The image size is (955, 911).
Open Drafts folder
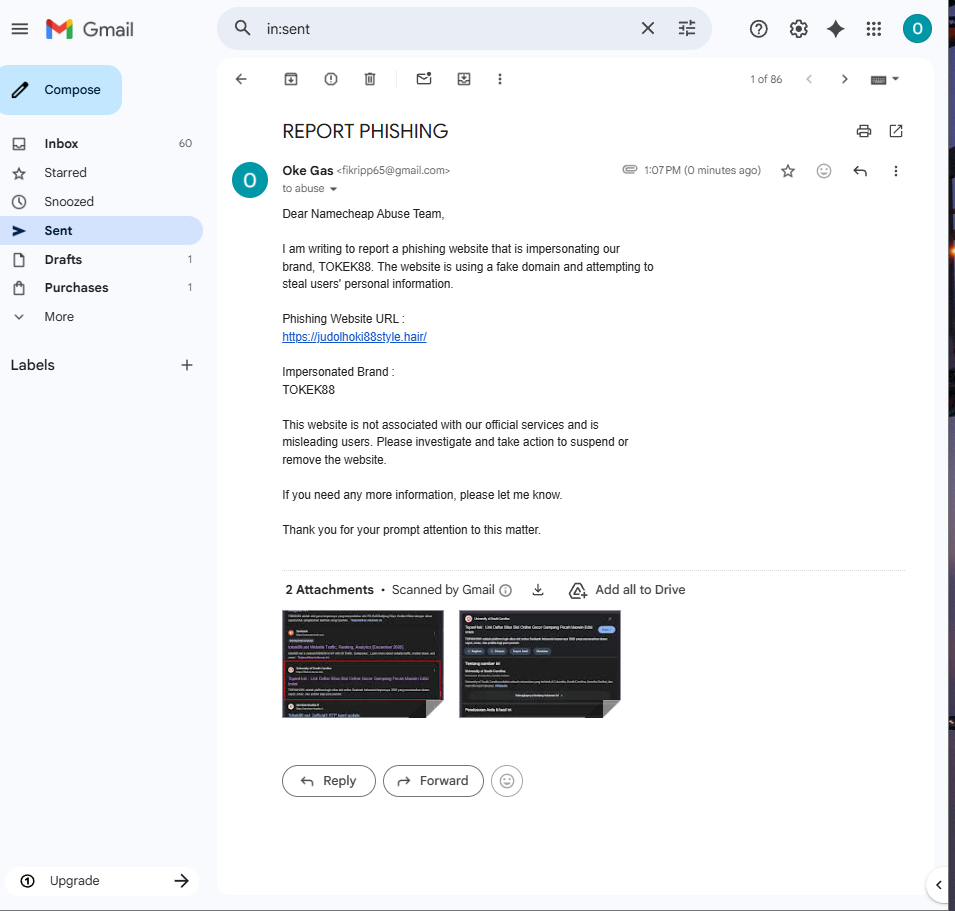[x=101, y=259]
